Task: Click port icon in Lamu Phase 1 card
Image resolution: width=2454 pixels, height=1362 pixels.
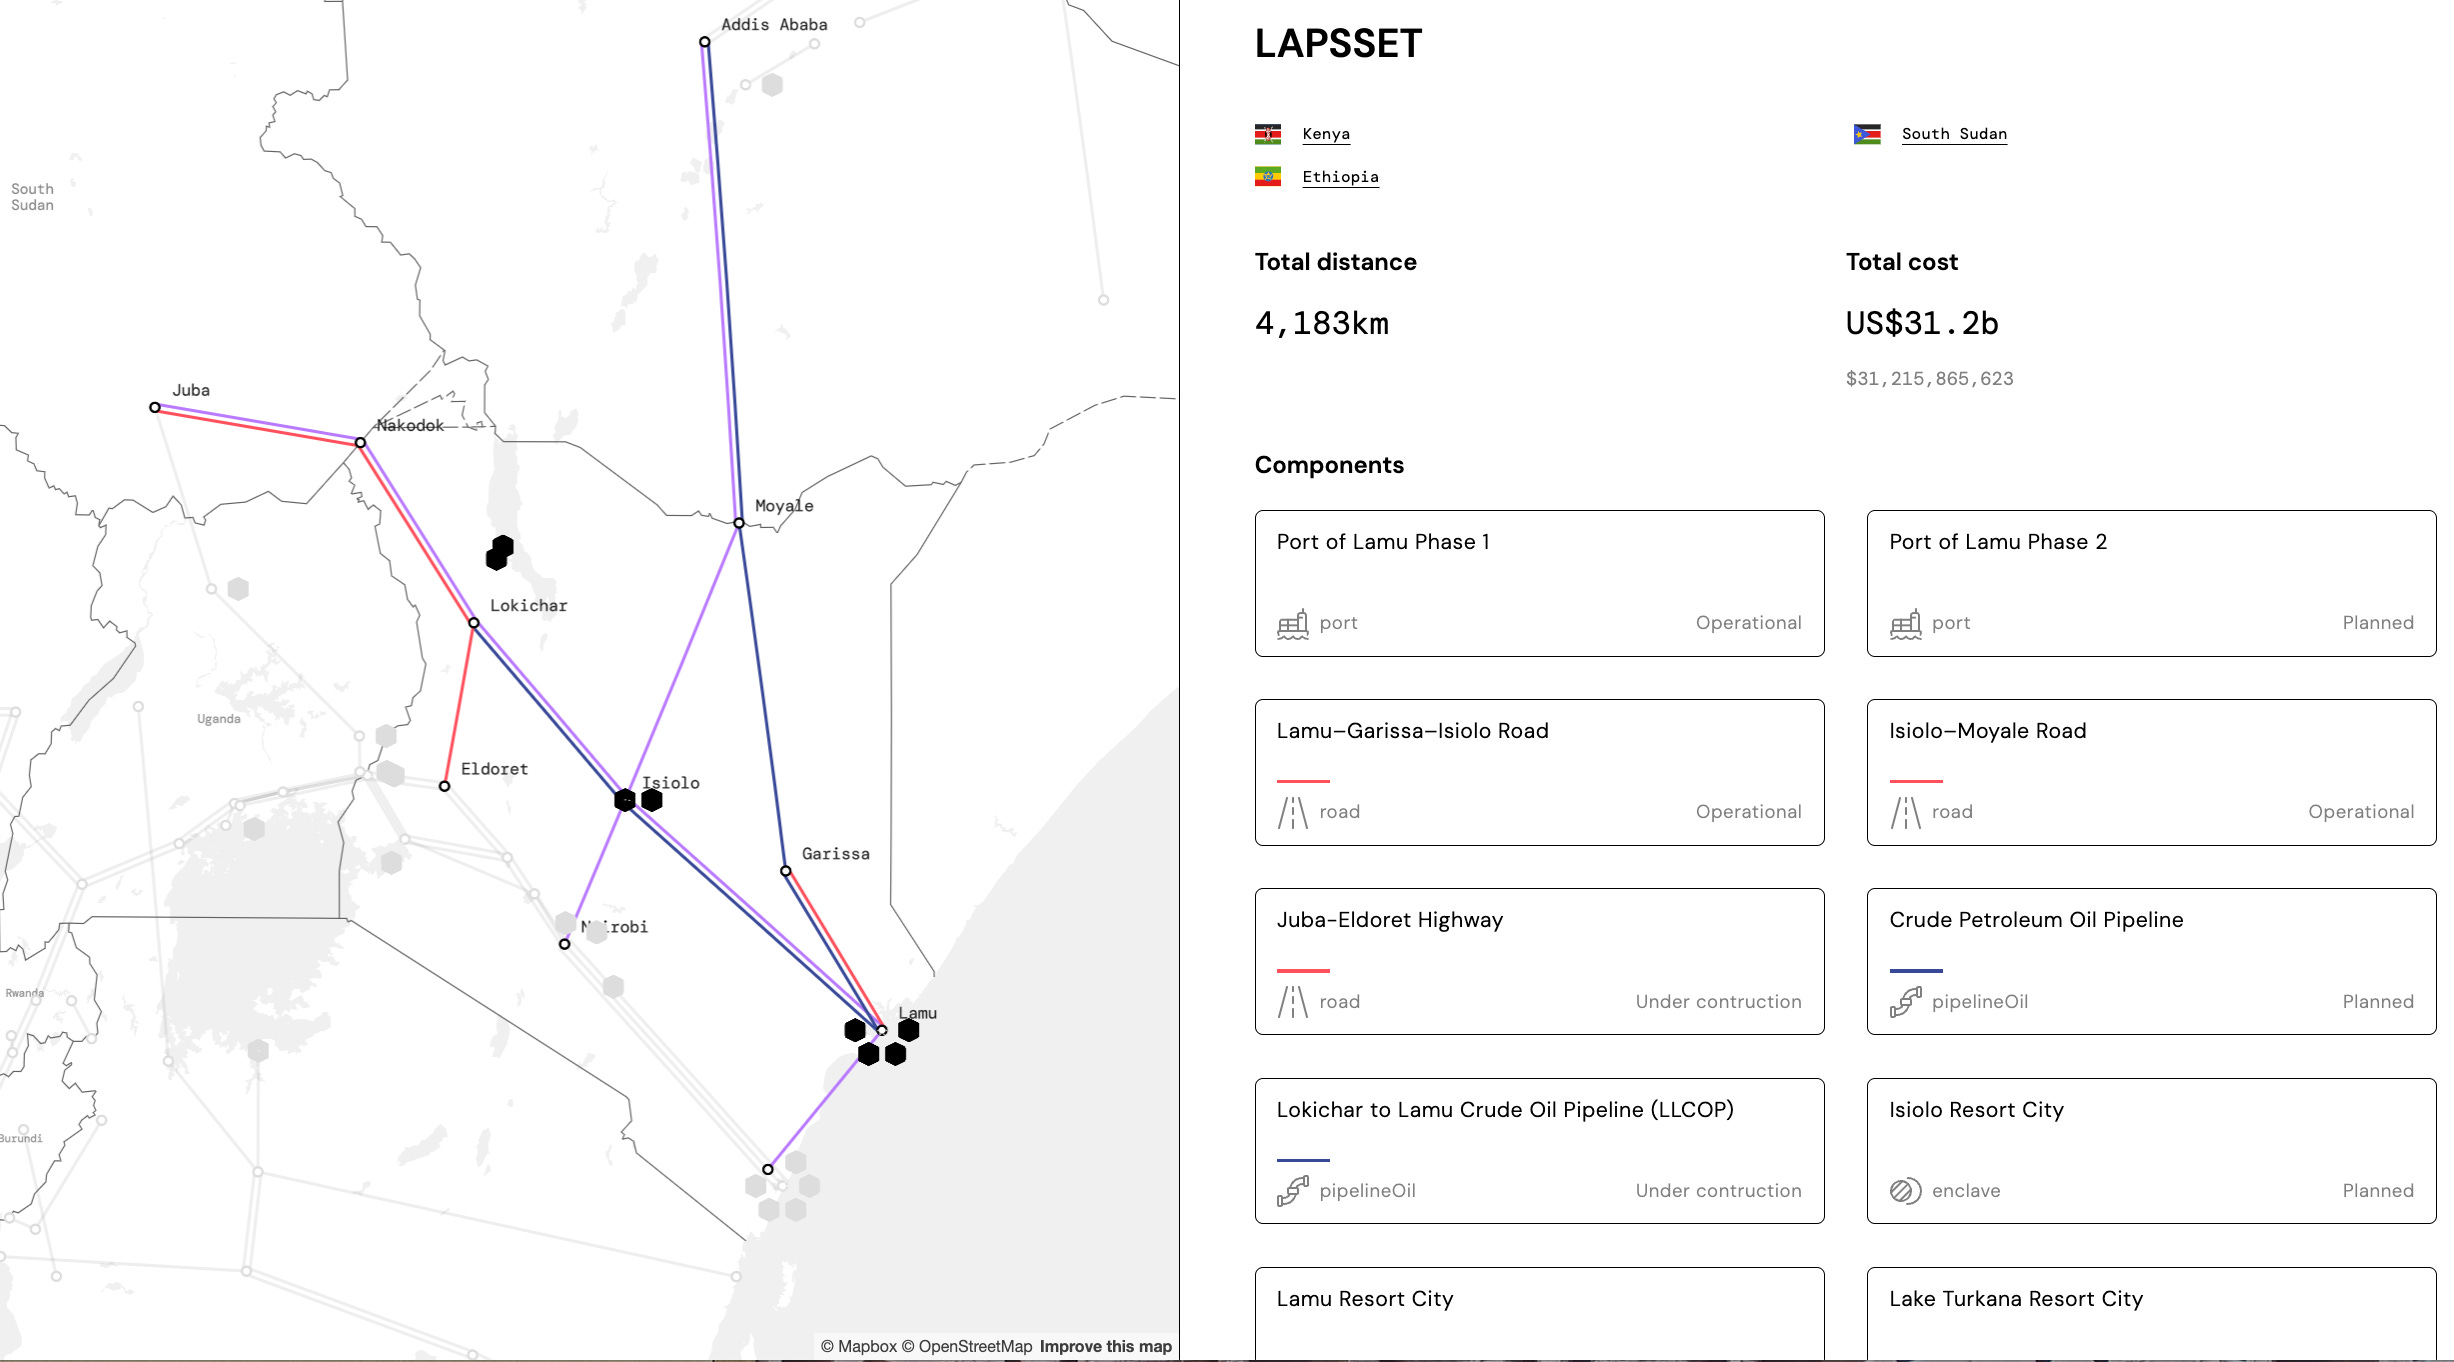Action: pos(1292,624)
